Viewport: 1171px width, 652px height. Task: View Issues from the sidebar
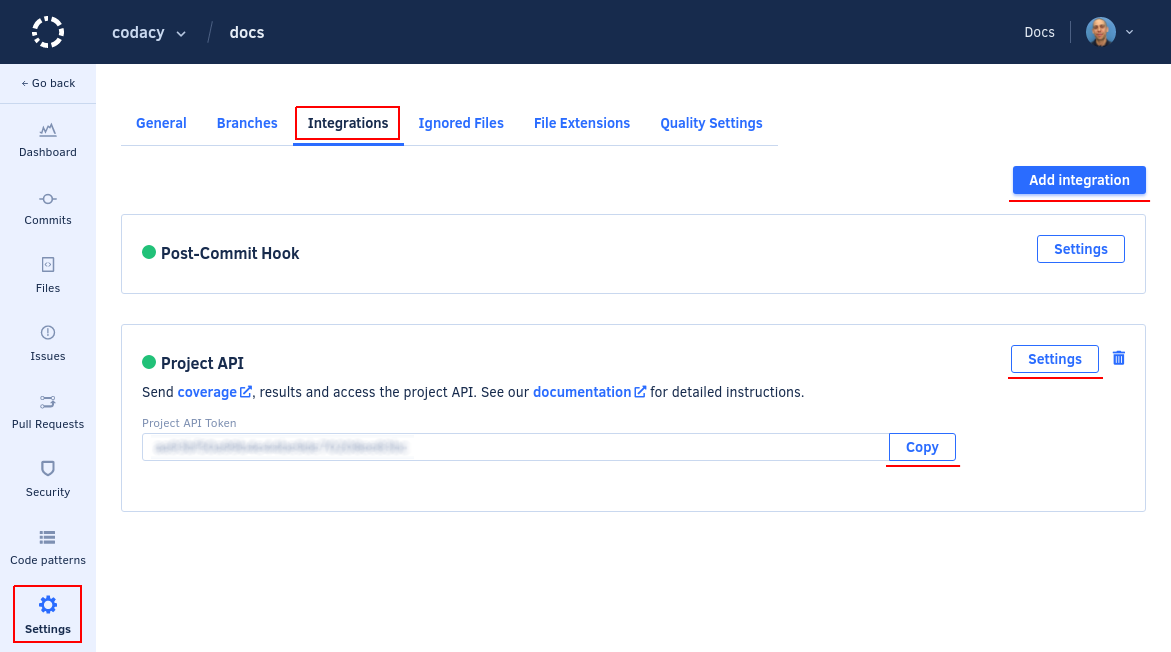[47, 344]
